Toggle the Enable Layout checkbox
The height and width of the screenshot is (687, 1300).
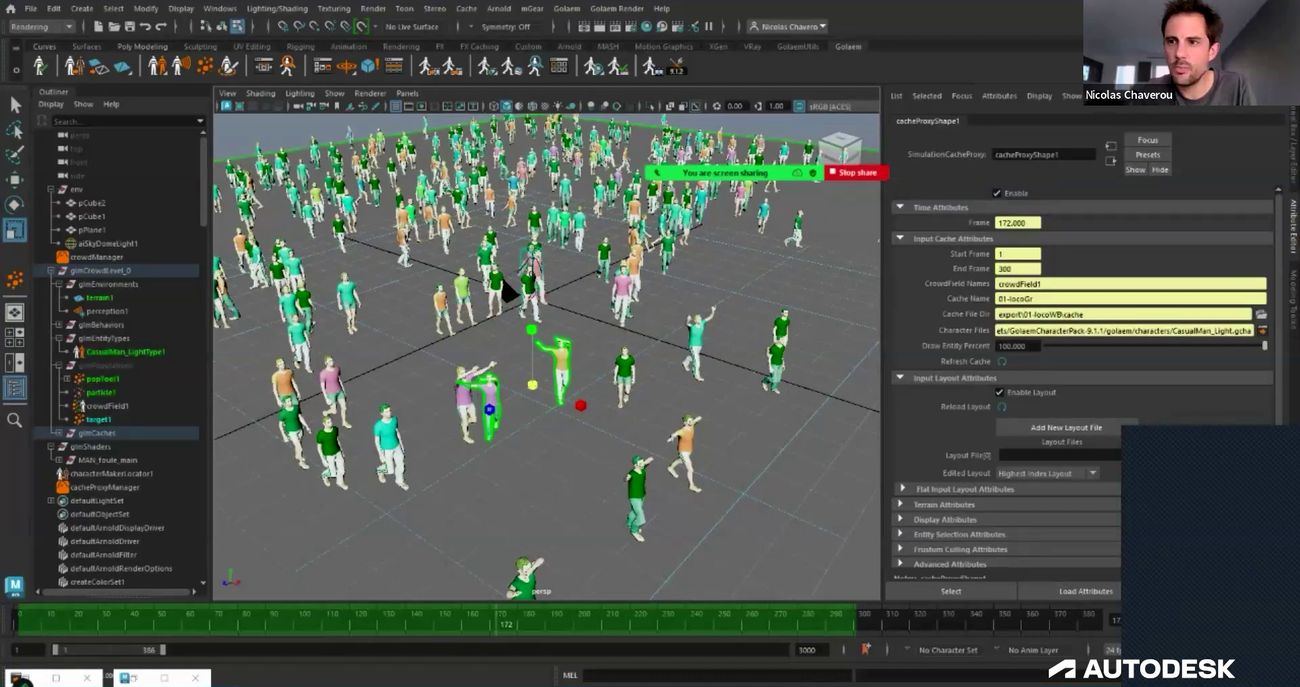999,392
